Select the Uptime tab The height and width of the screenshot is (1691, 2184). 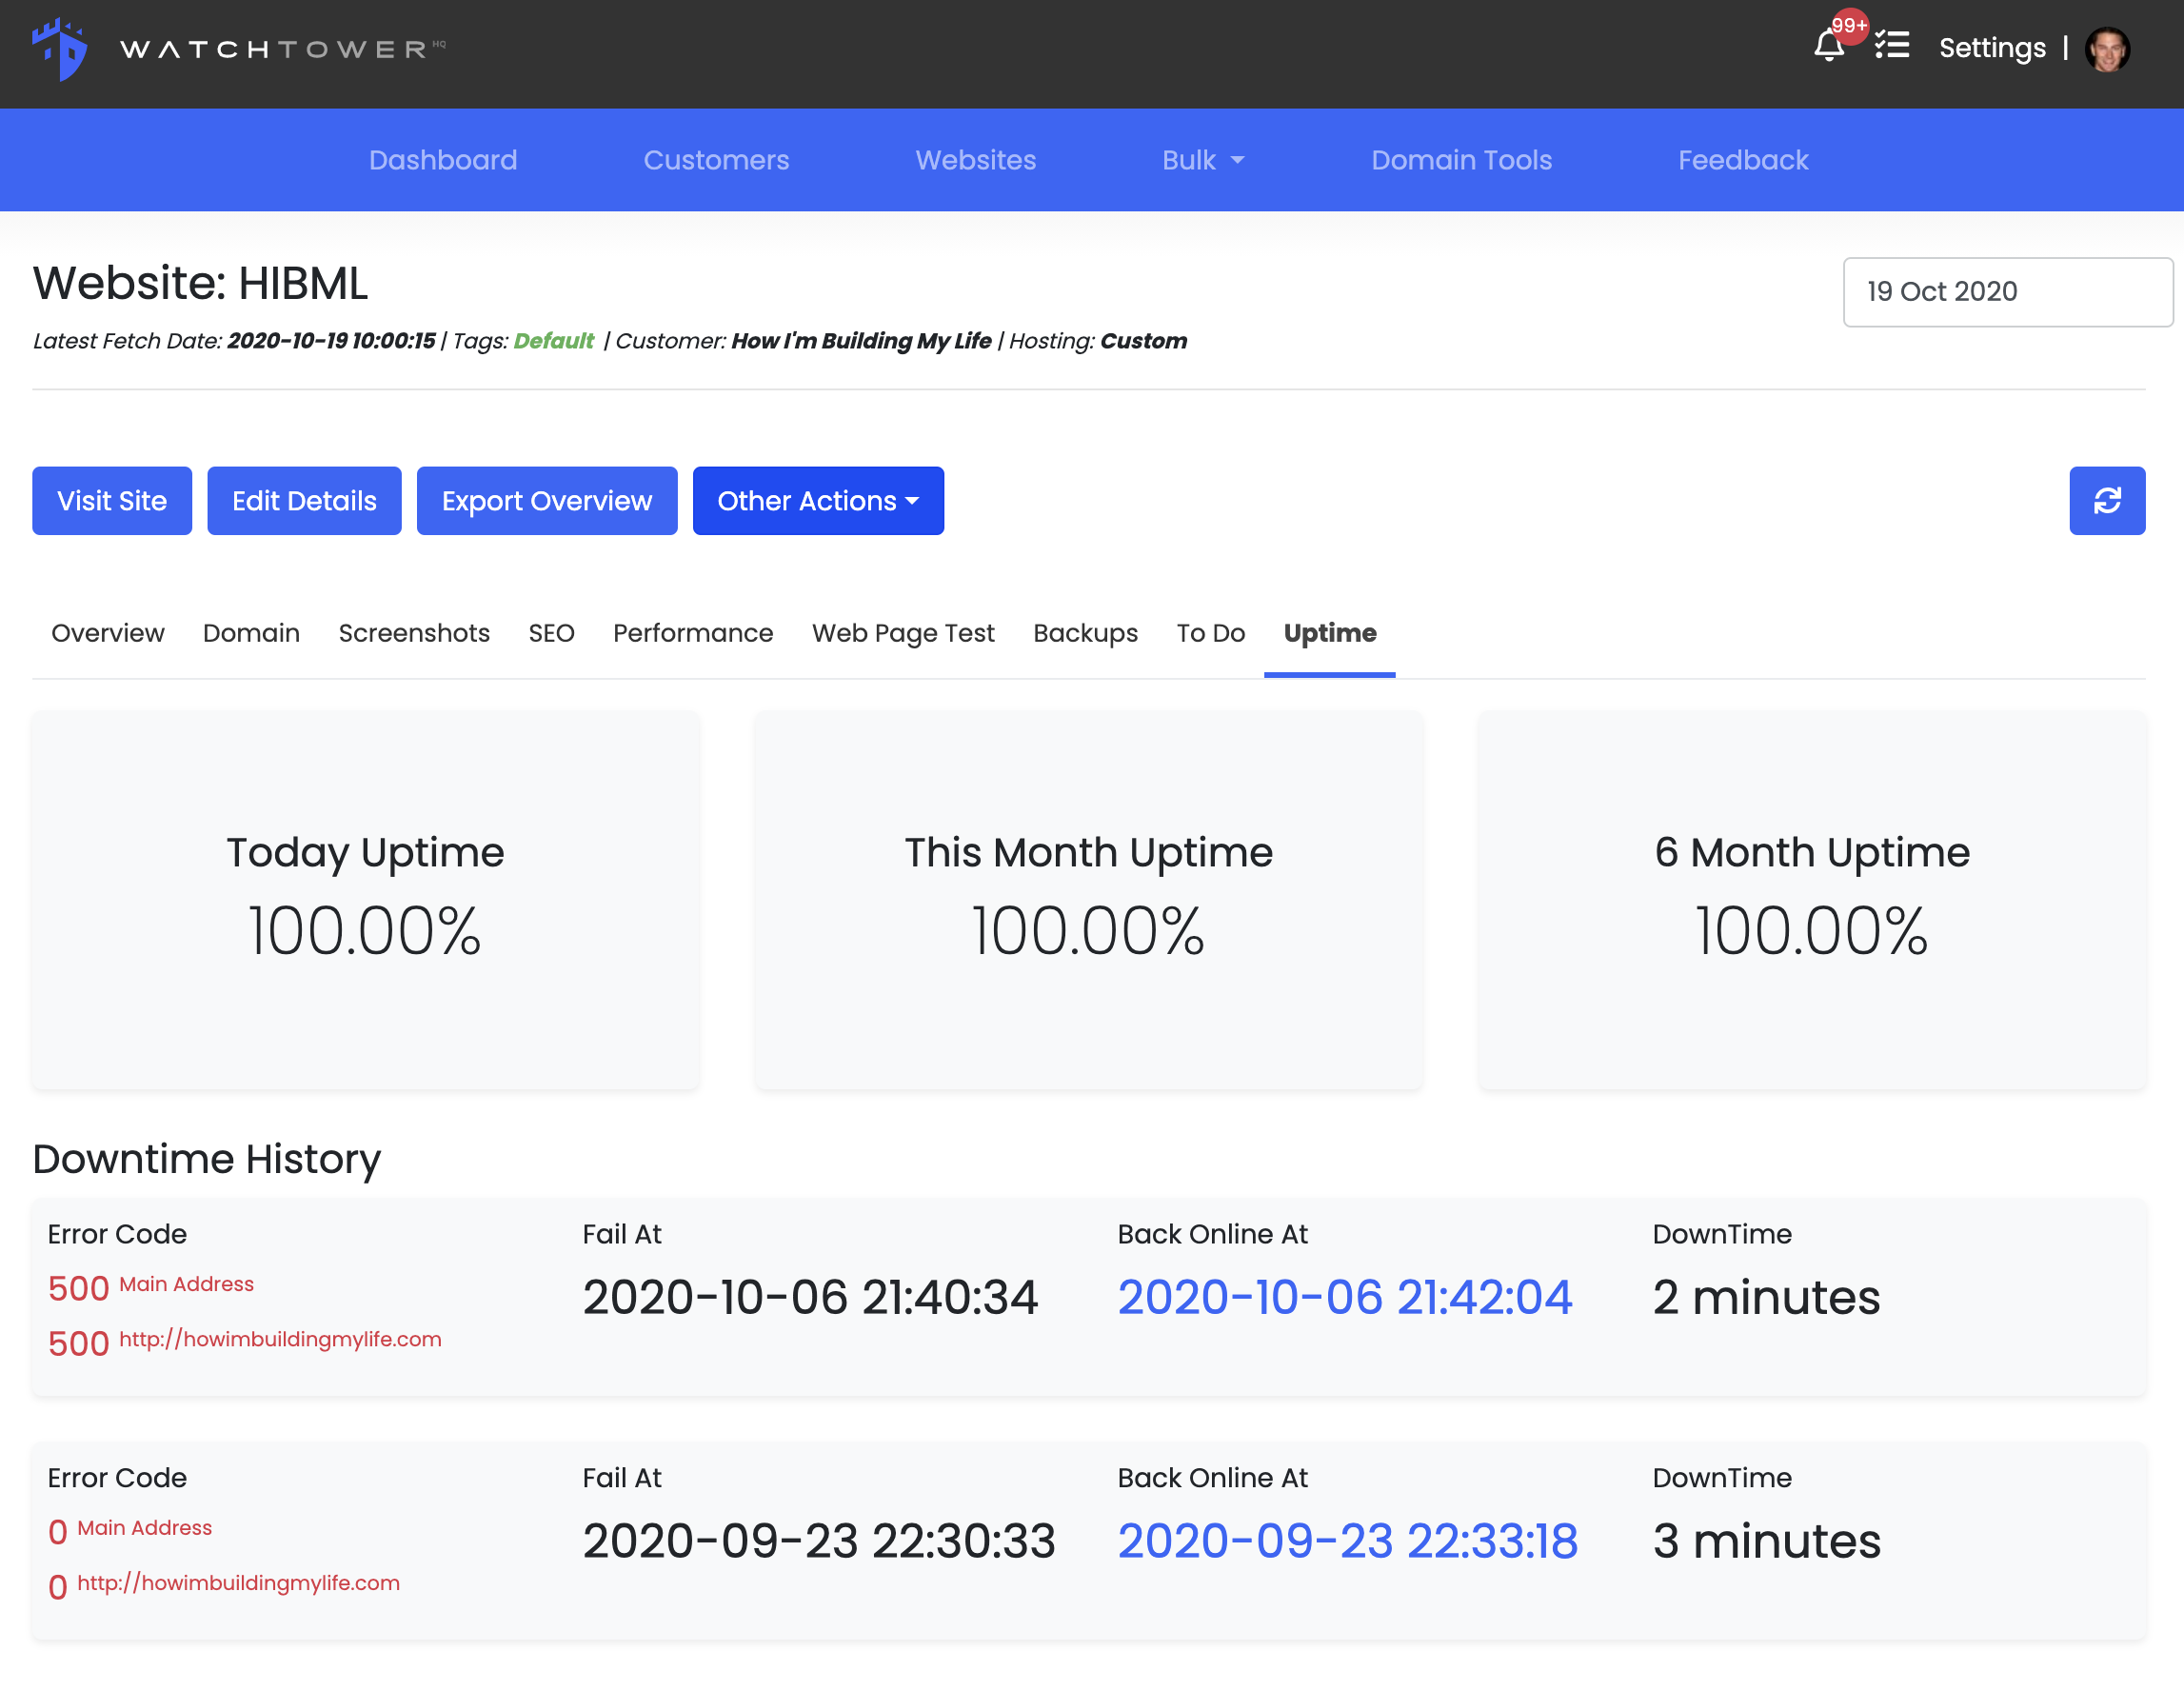(x=1330, y=633)
